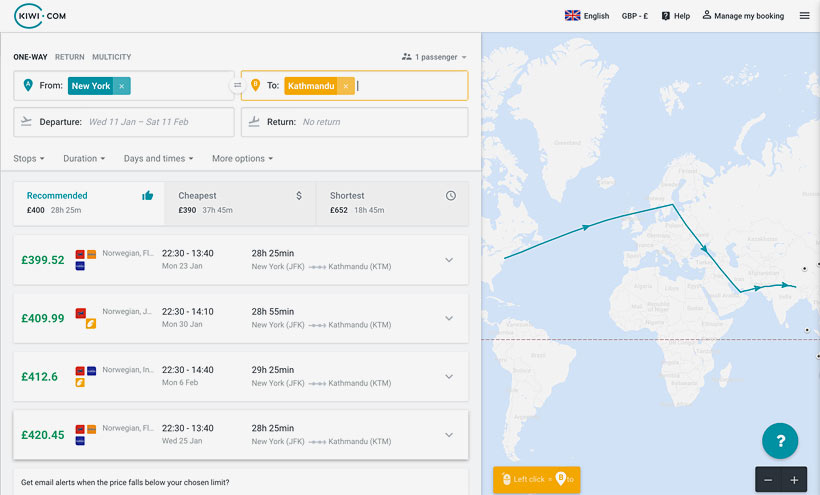Image resolution: width=820 pixels, height=495 pixels.
Task: Click the Kiwi.com logo
Action: (x=40, y=16)
